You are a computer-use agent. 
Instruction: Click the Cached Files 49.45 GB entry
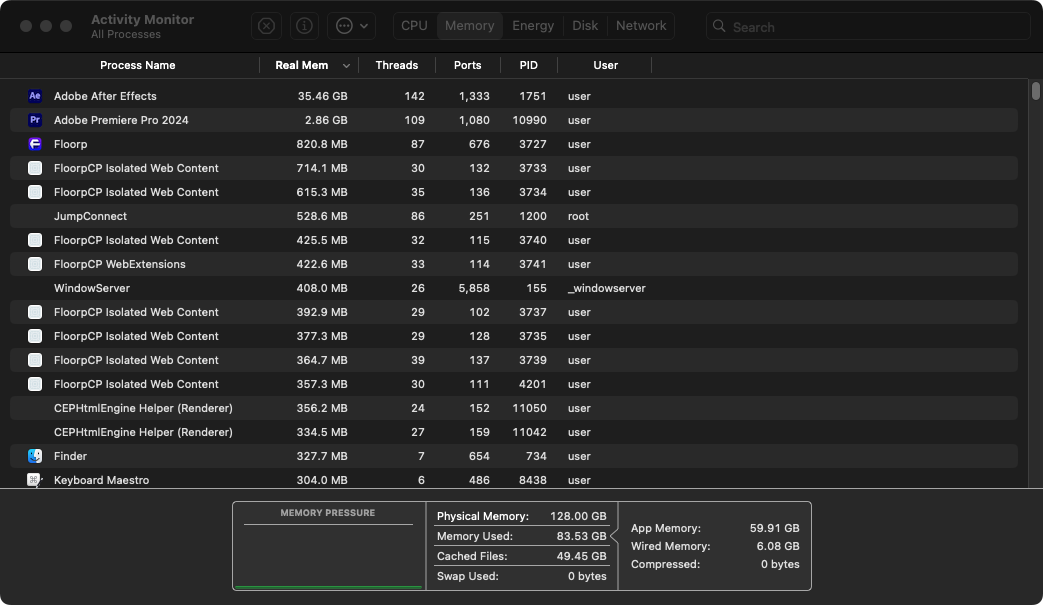pos(522,556)
